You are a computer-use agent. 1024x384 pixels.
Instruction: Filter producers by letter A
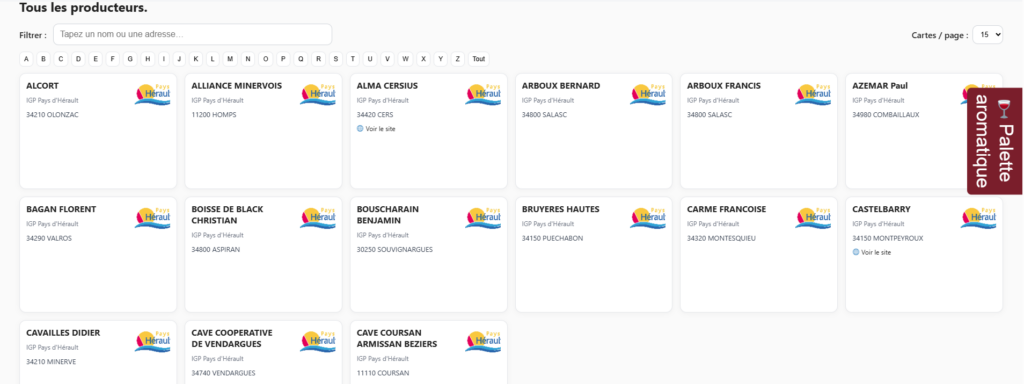click(x=27, y=59)
